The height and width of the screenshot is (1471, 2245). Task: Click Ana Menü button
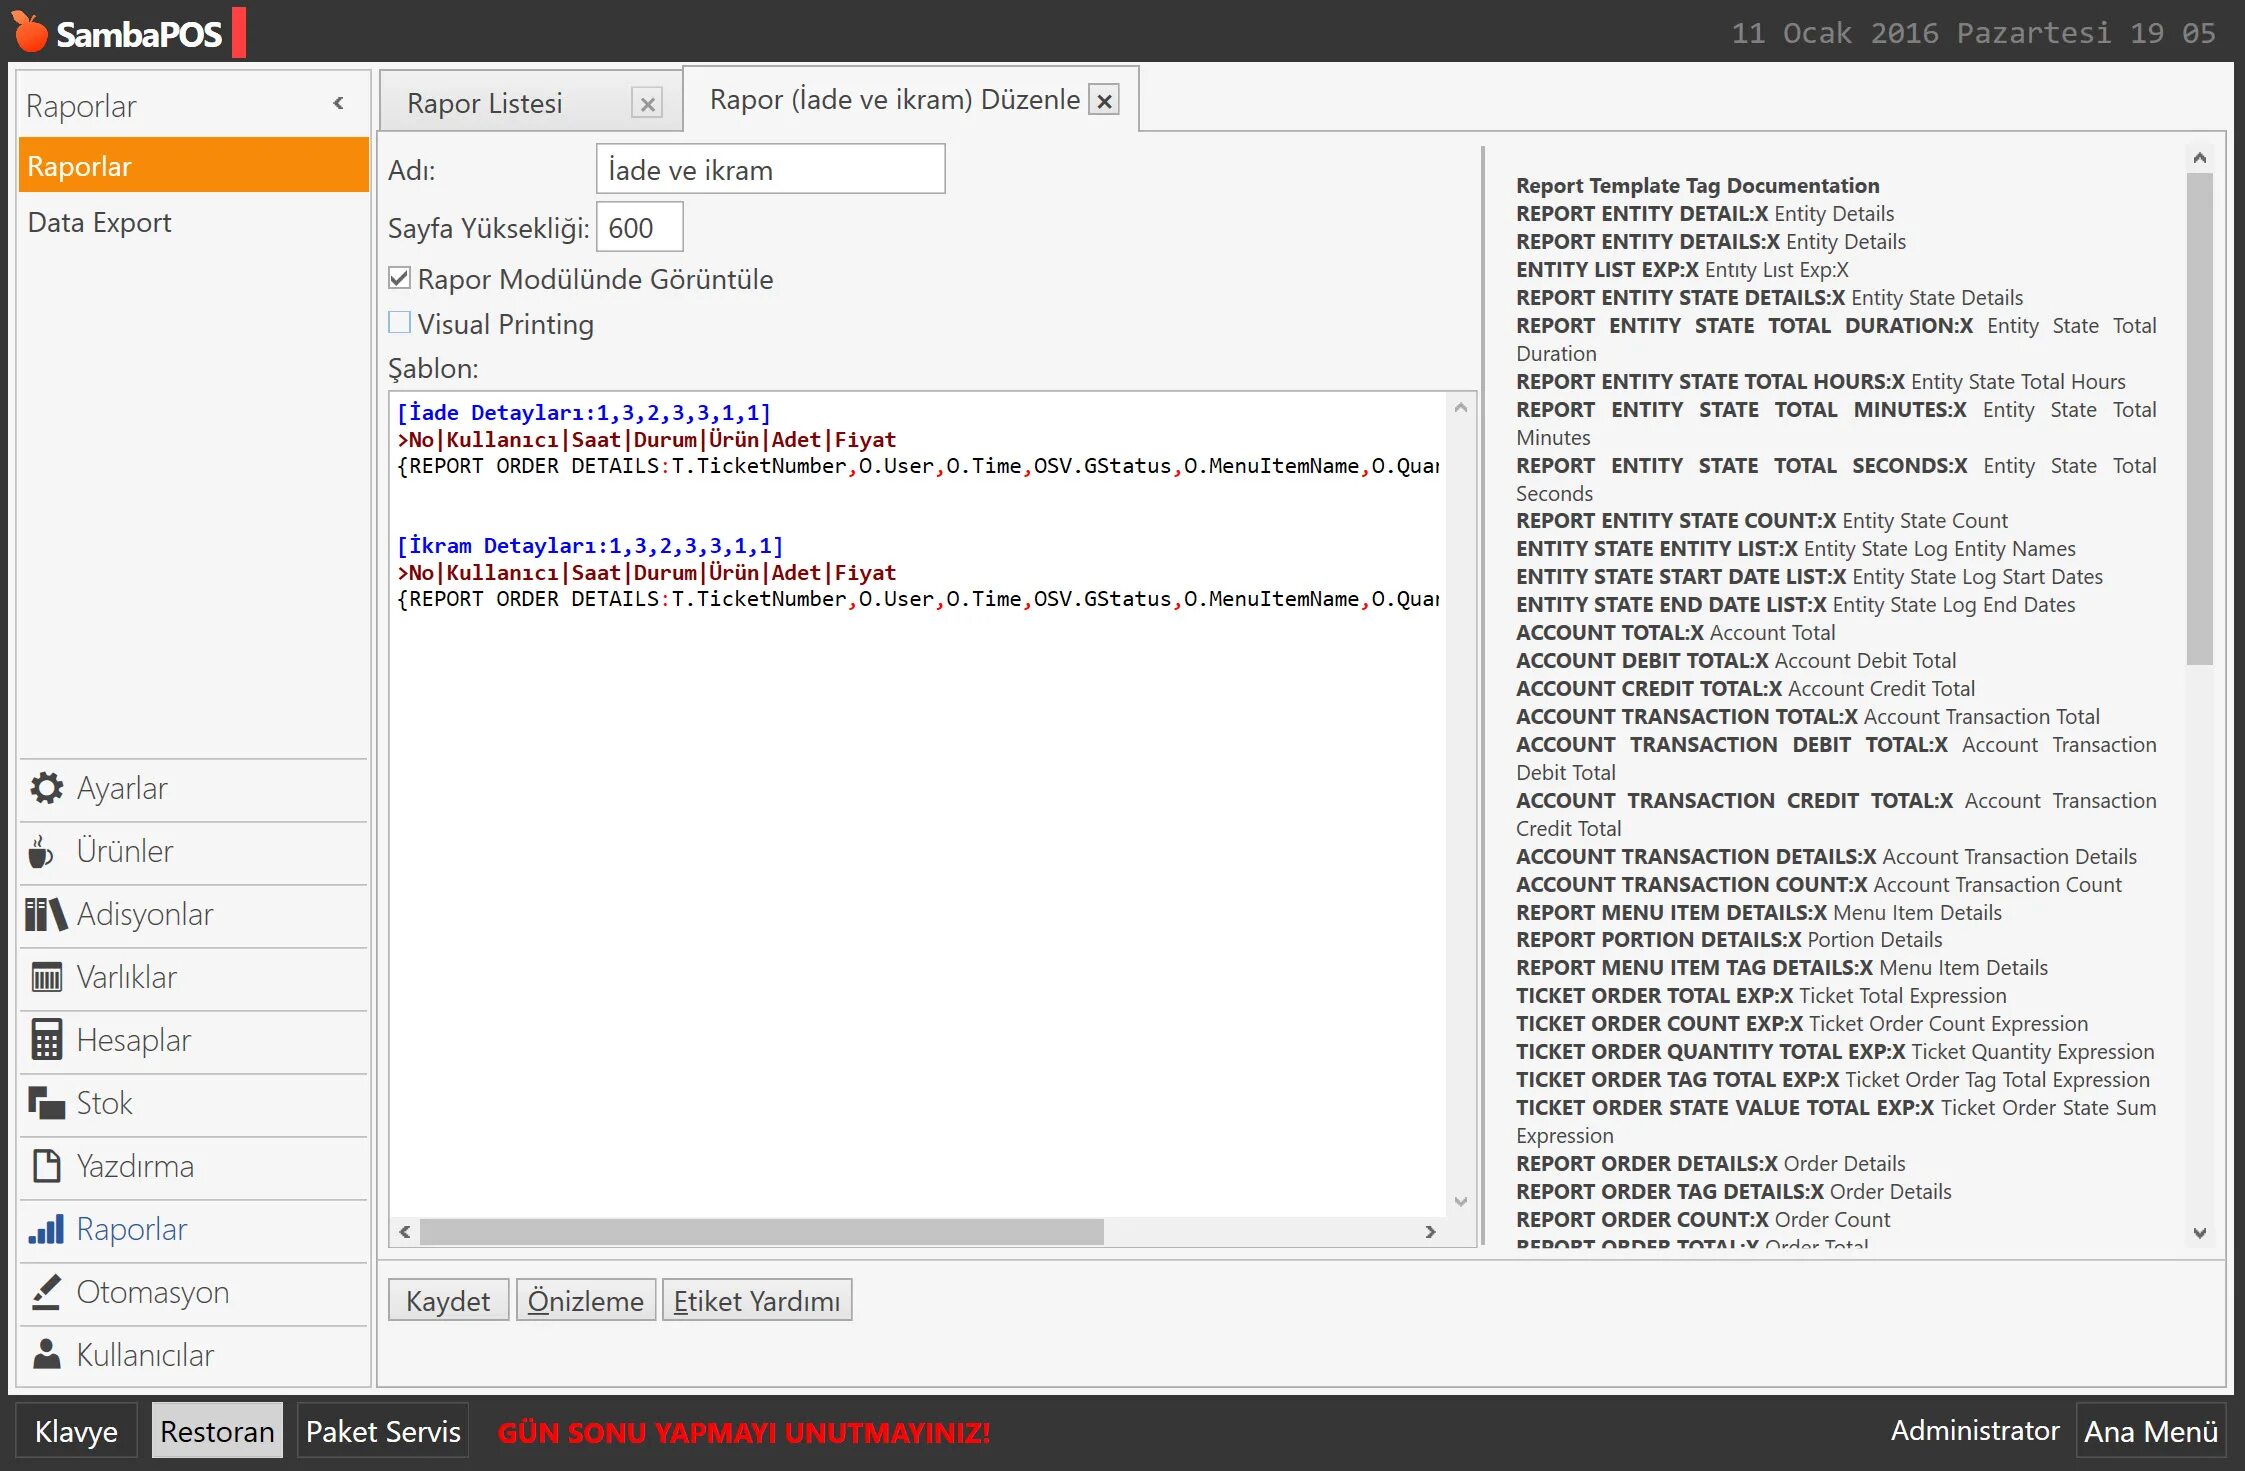(x=2151, y=1431)
